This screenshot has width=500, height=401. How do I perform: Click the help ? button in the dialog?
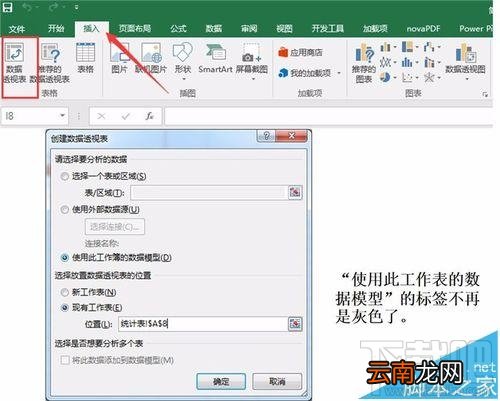tap(266, 136)
